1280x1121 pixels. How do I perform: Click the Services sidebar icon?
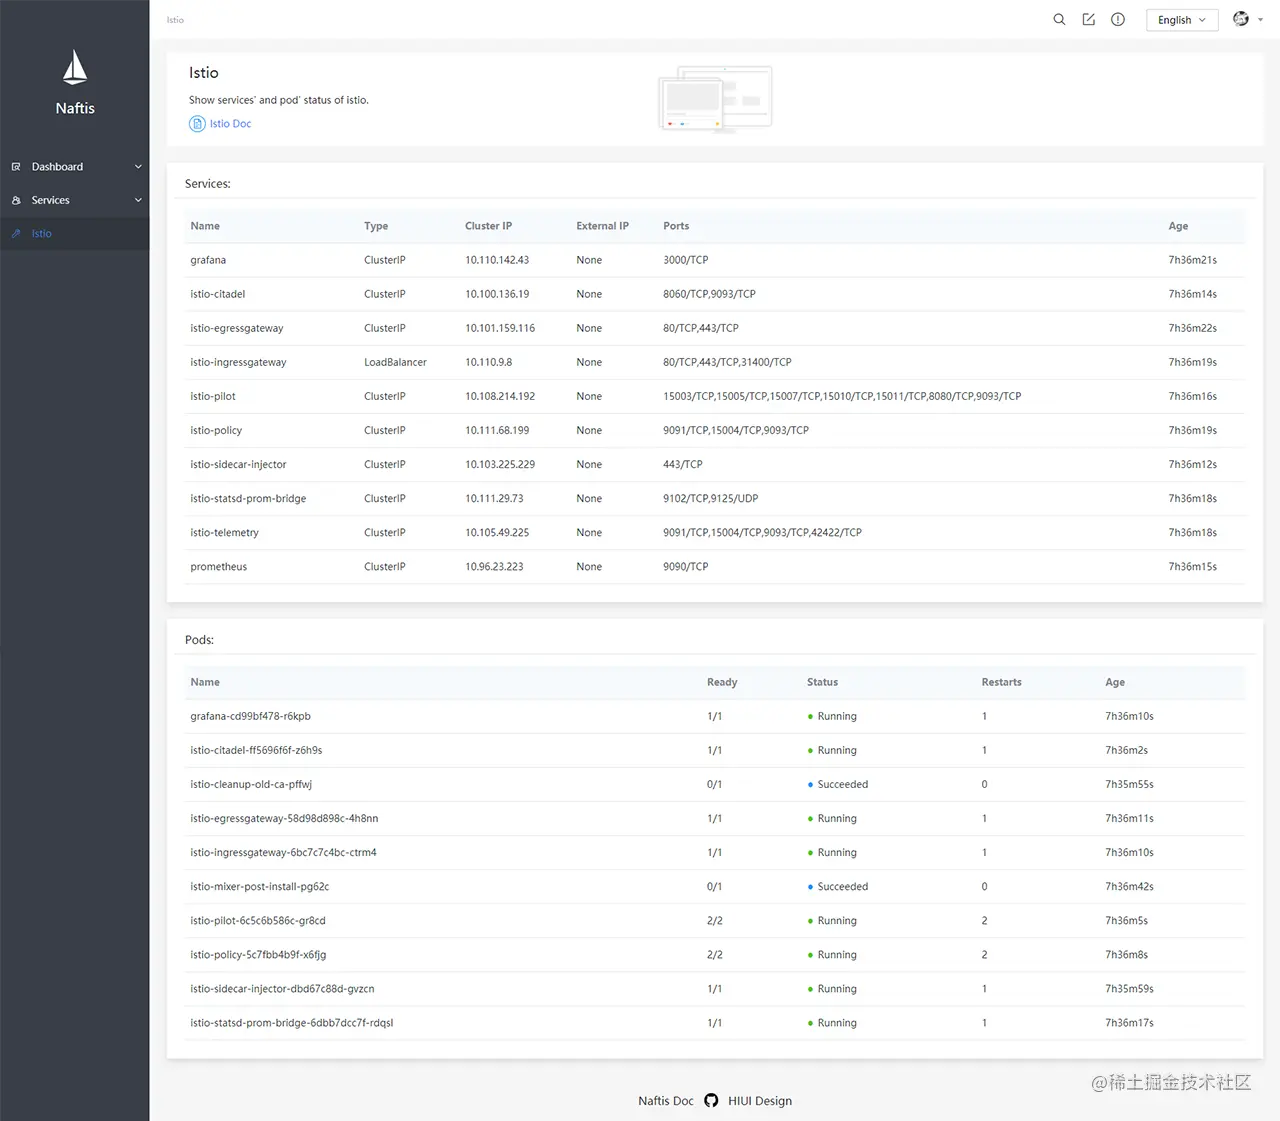coord(16,200)
